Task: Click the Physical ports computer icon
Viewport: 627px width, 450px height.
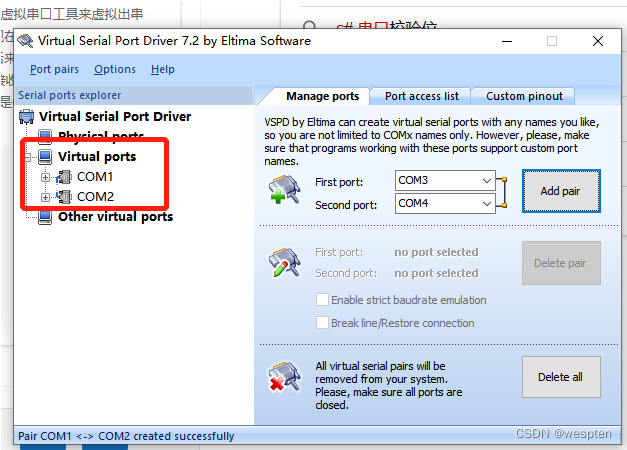Action: click(x=45, y=136)
